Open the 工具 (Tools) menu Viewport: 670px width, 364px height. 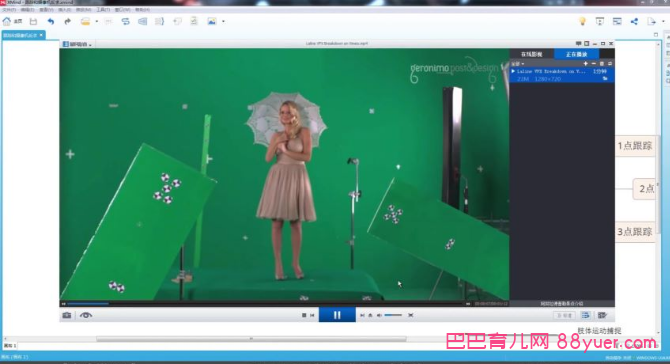click(x=103, y=9)
